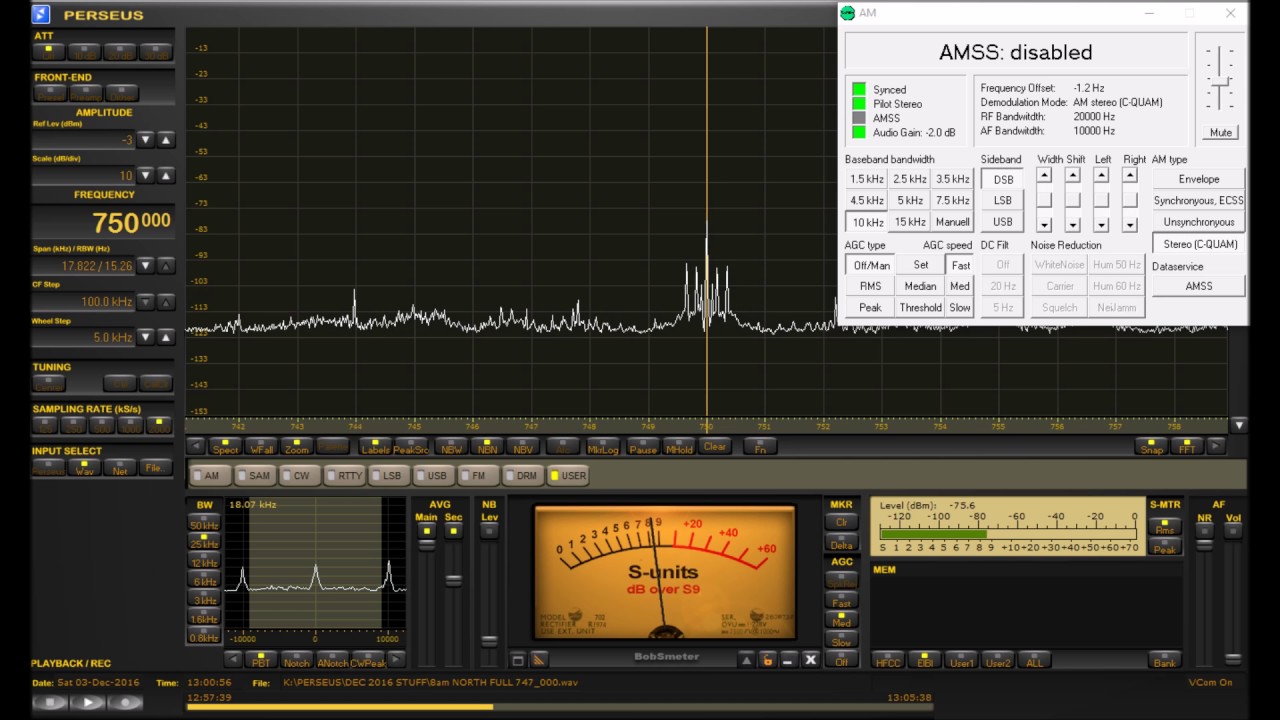Select the Net input source
This screenshot has width=1280, height=720.
click(x=120, y=468)
